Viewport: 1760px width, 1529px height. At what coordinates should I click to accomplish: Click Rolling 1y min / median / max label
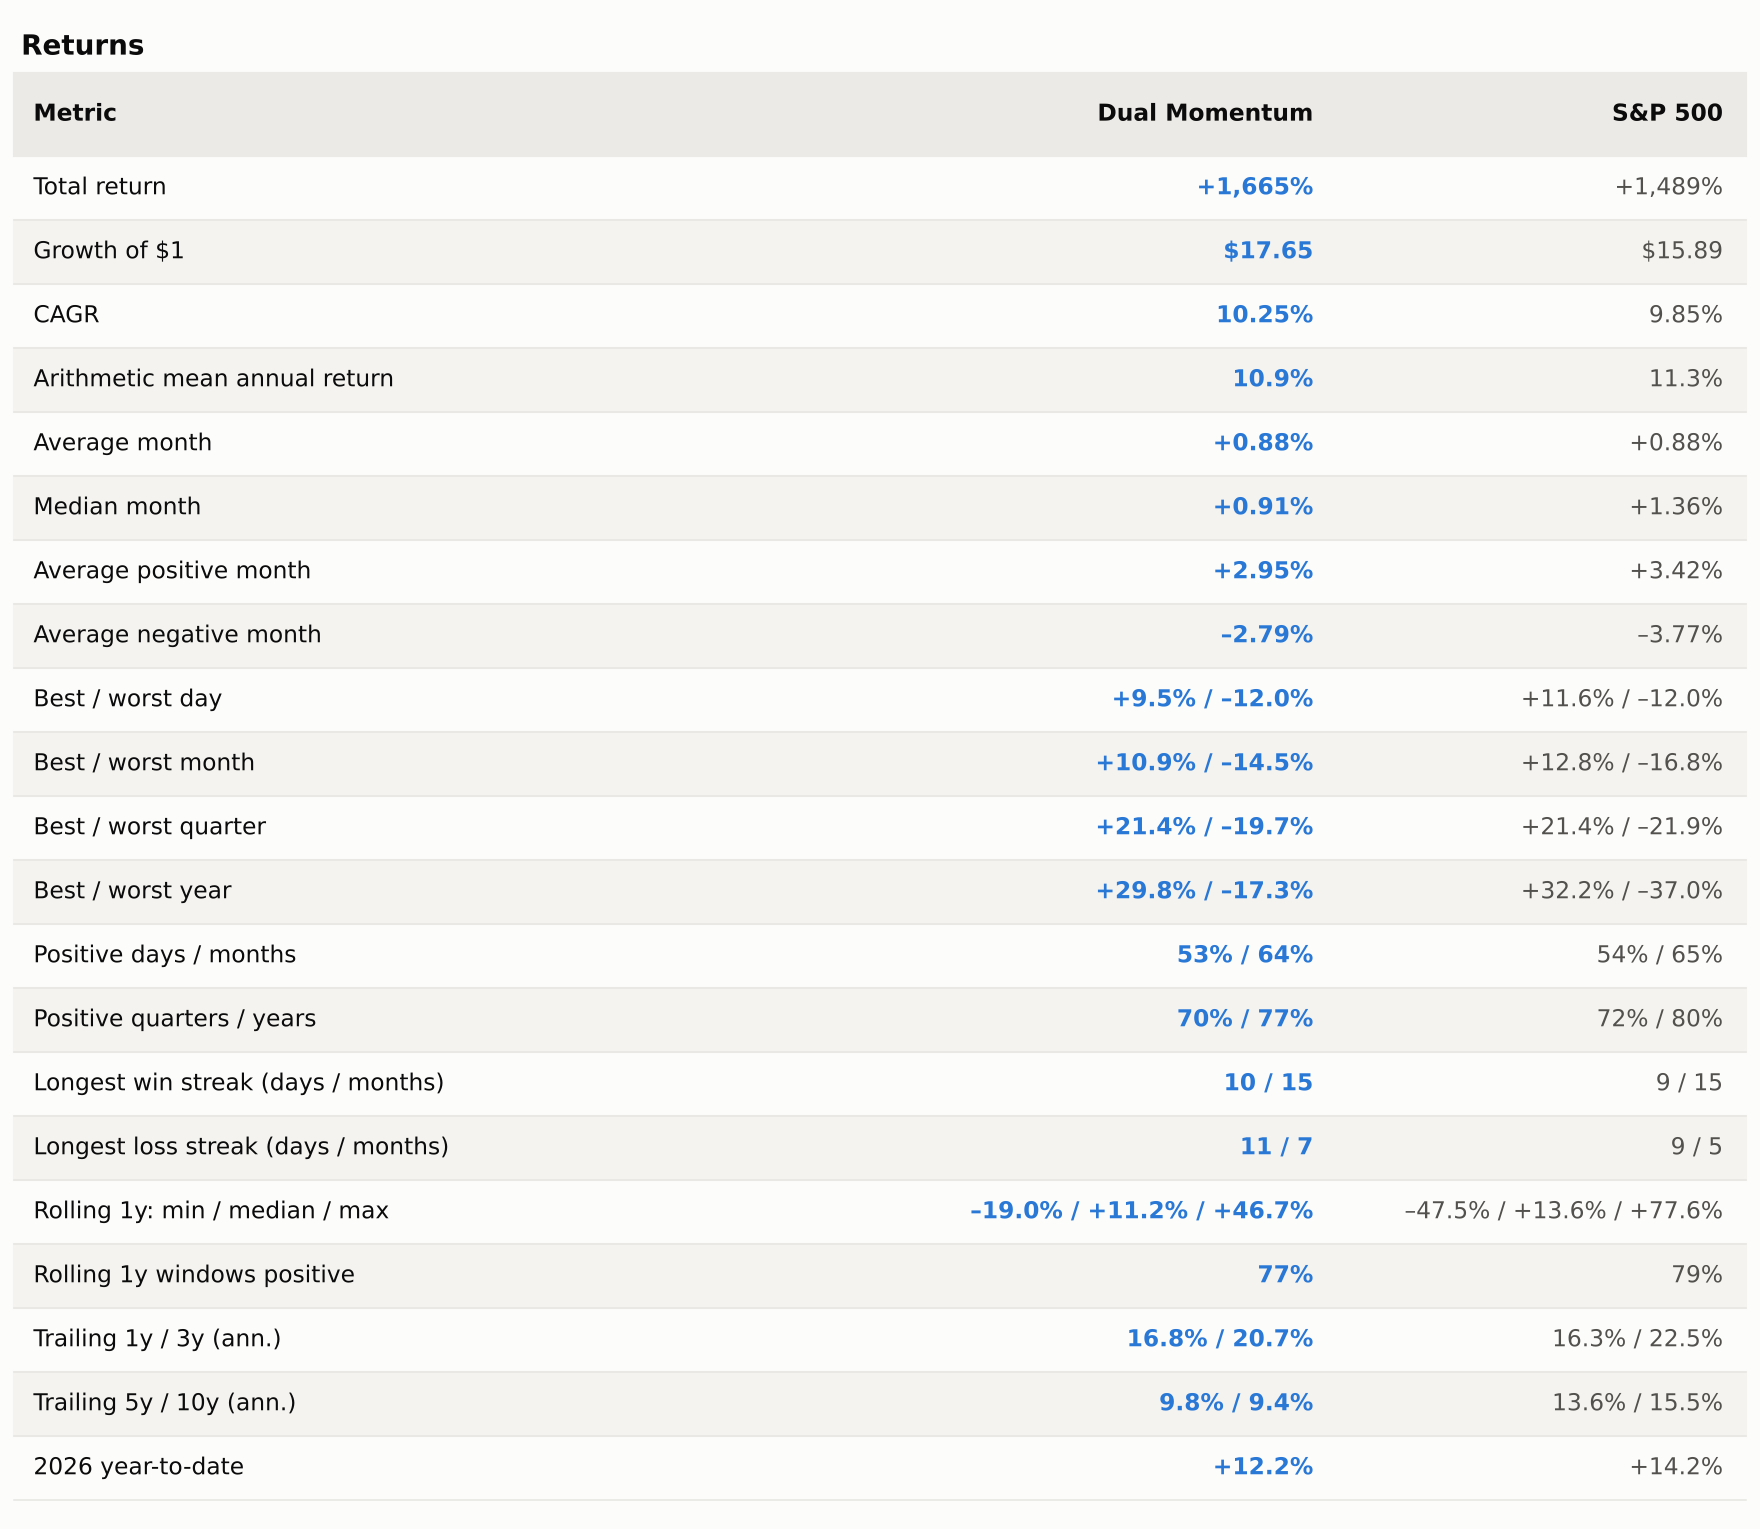click(x=211, y=1211)
